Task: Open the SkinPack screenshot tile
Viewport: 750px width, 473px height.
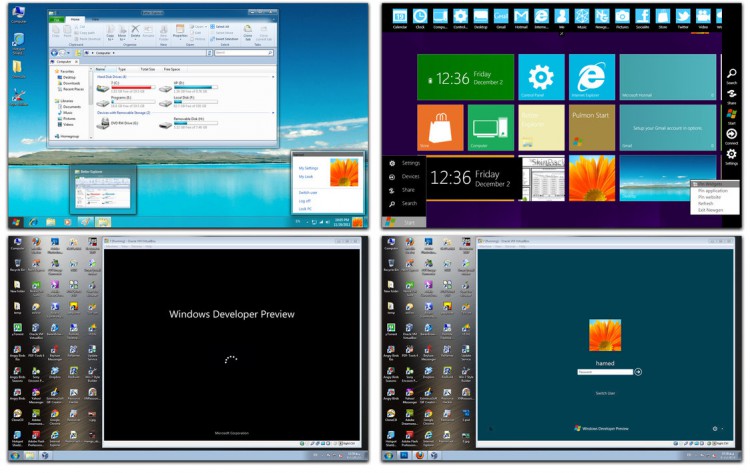Action: click(541, 178)
